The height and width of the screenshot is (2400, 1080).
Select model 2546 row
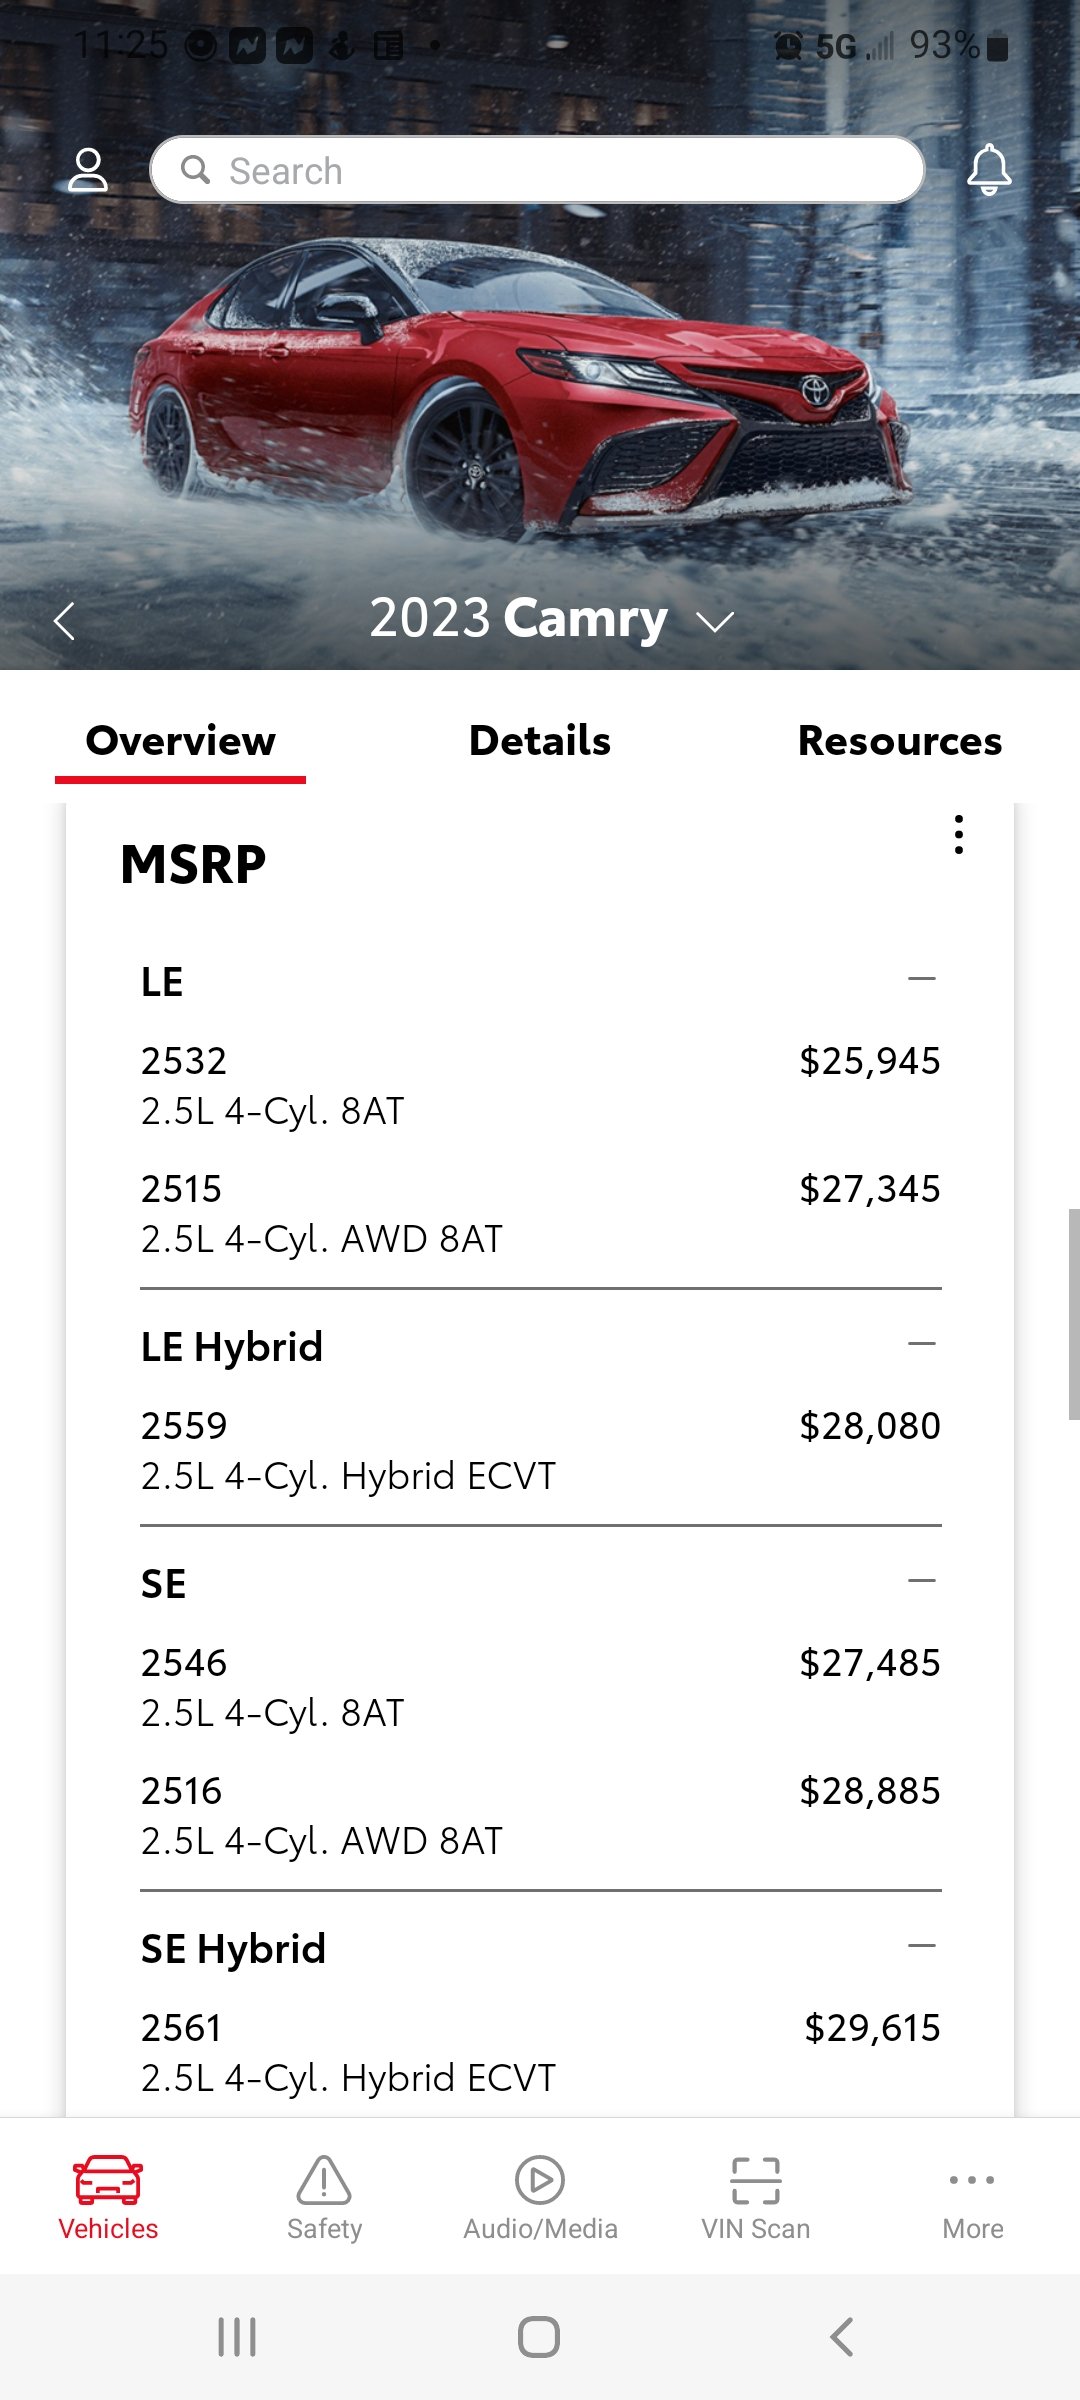click(x=540, y=1688)
